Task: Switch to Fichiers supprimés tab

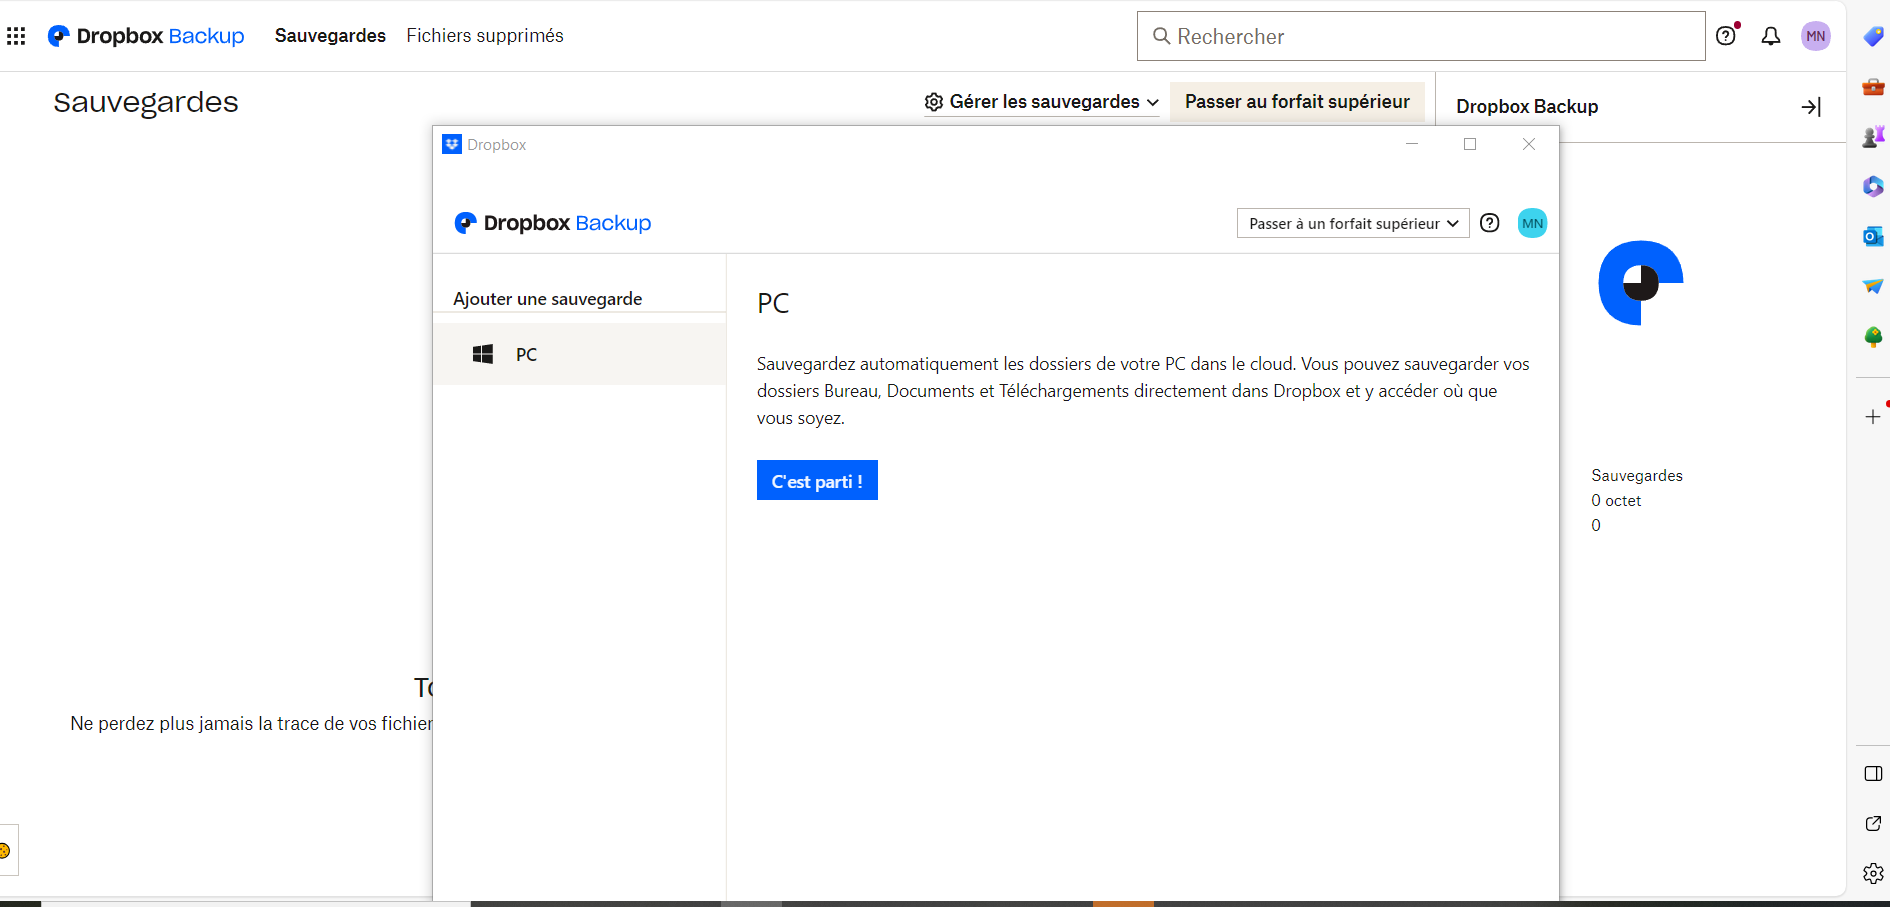Action: (485, 36)
